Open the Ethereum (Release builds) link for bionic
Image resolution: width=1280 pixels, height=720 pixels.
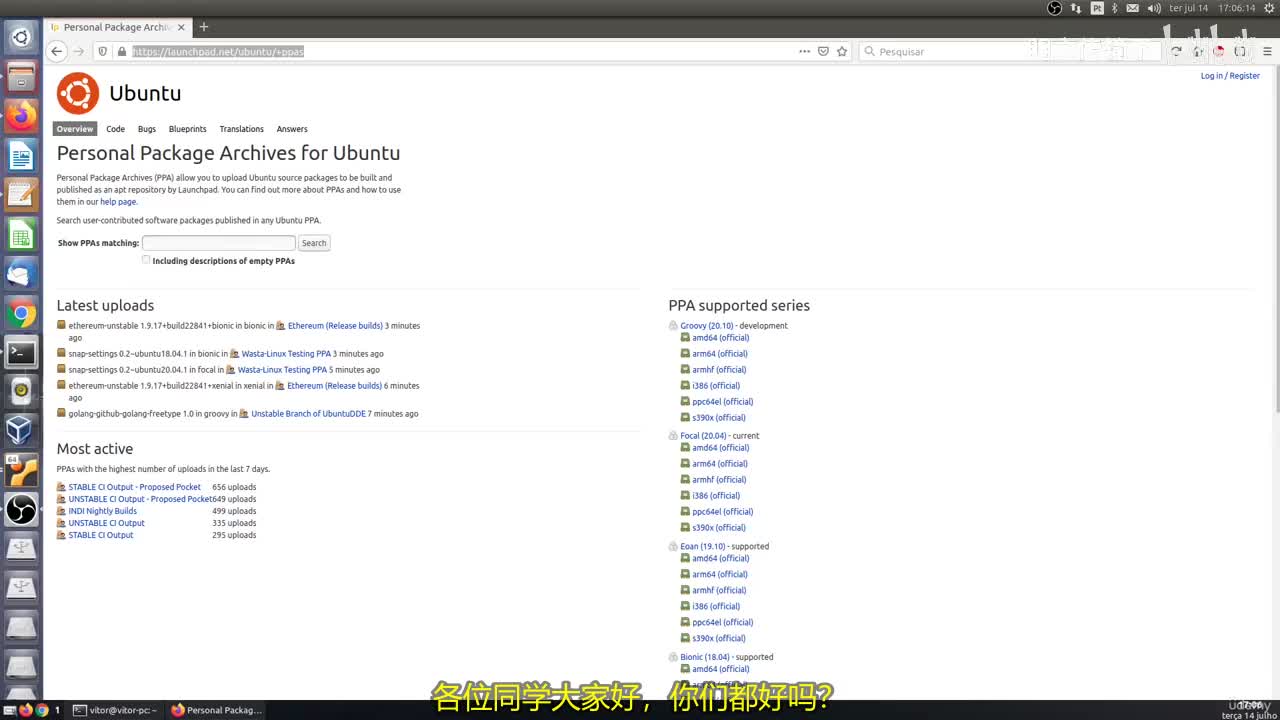pyautogui.click(x=335, y=326)
